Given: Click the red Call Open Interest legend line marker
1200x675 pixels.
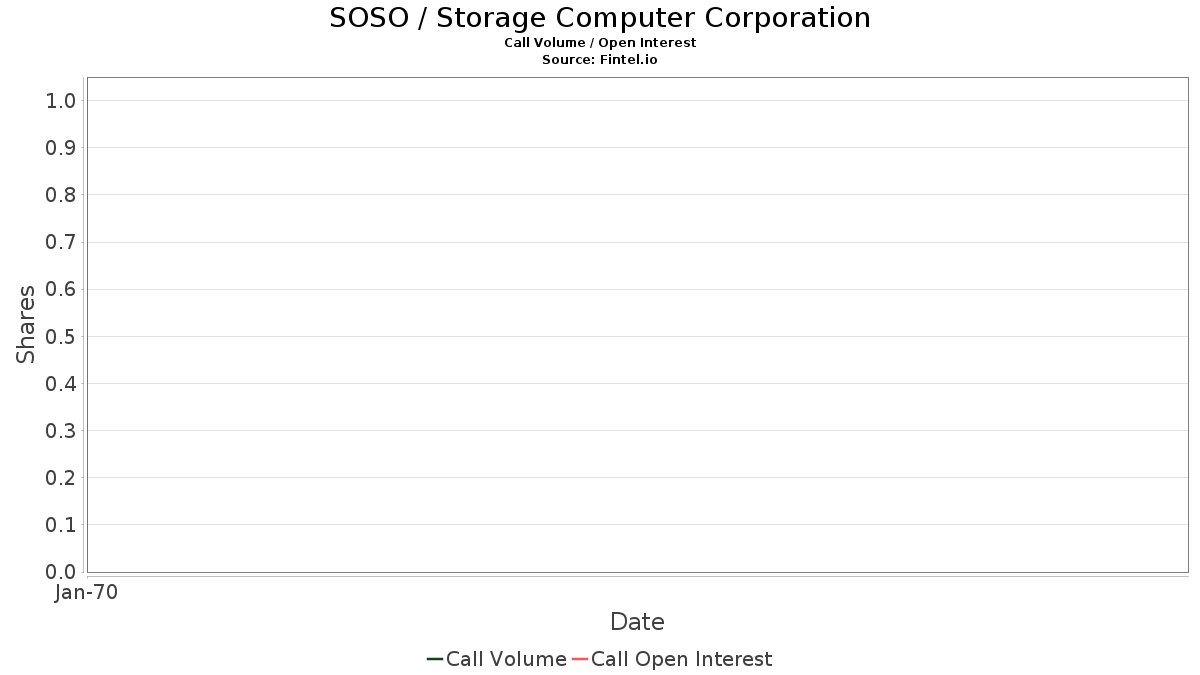Looking at the screenshot, I should (x=579, y=659).
